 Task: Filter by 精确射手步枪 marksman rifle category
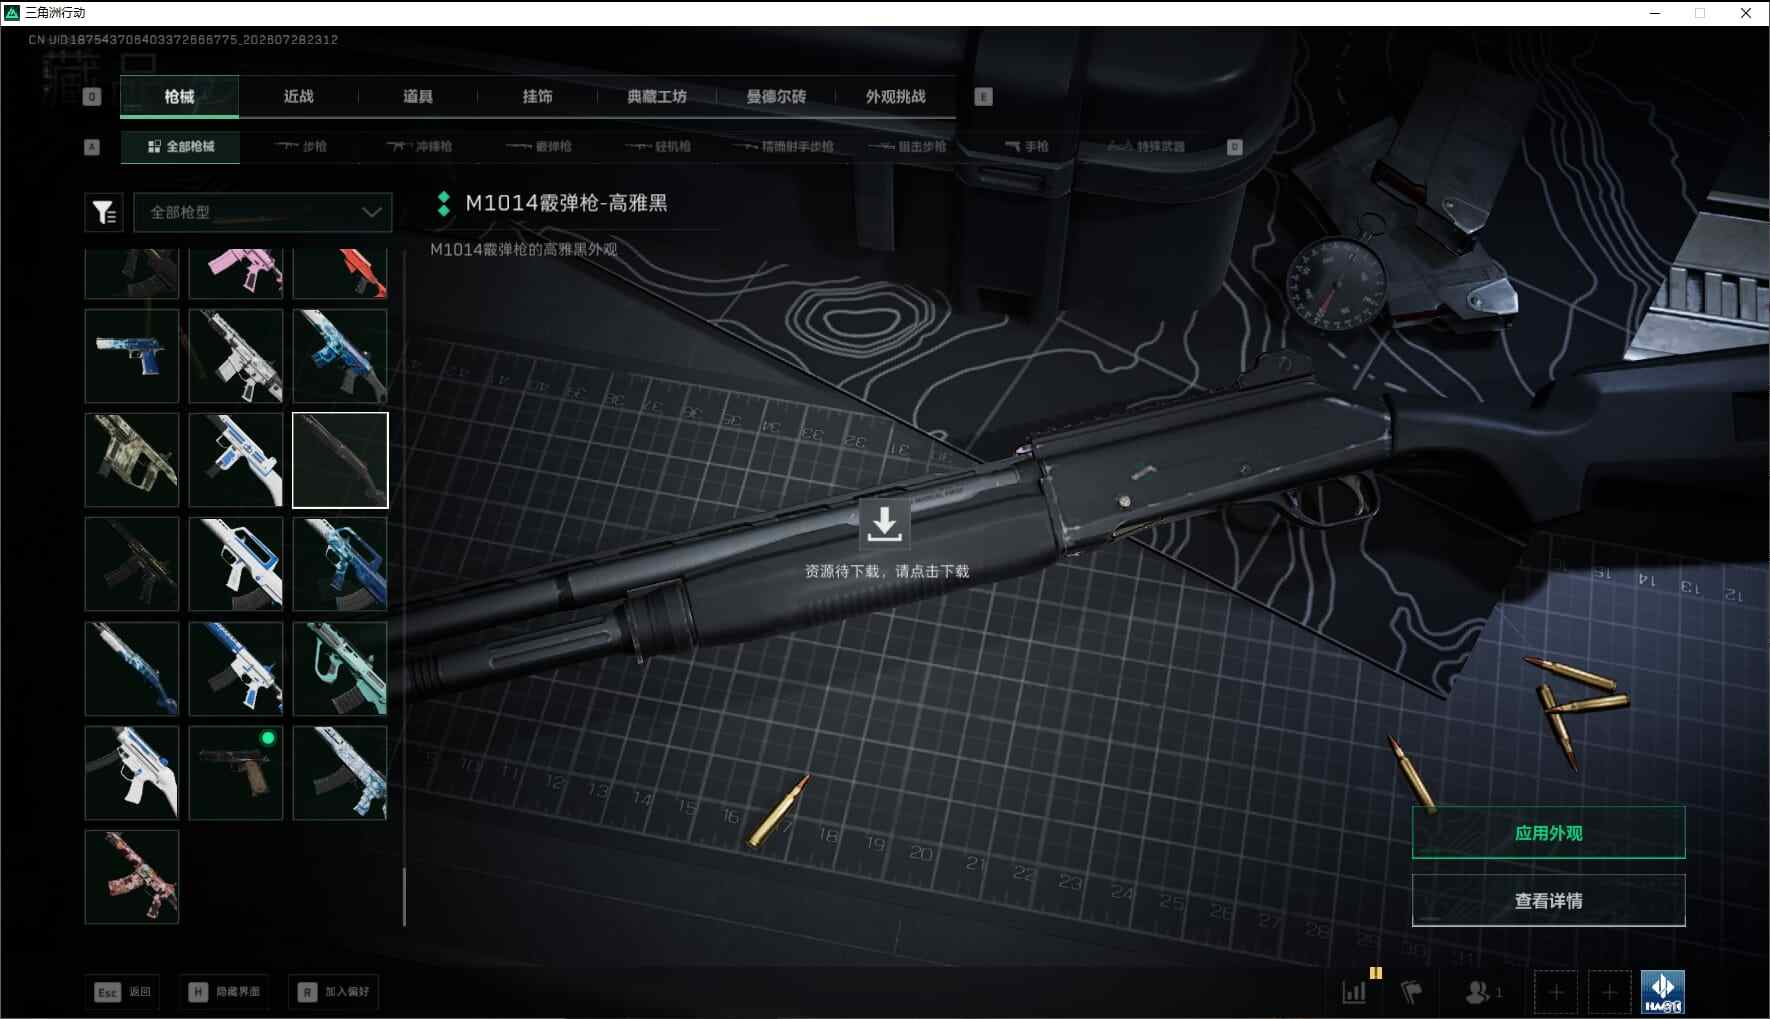pos(783,146)
